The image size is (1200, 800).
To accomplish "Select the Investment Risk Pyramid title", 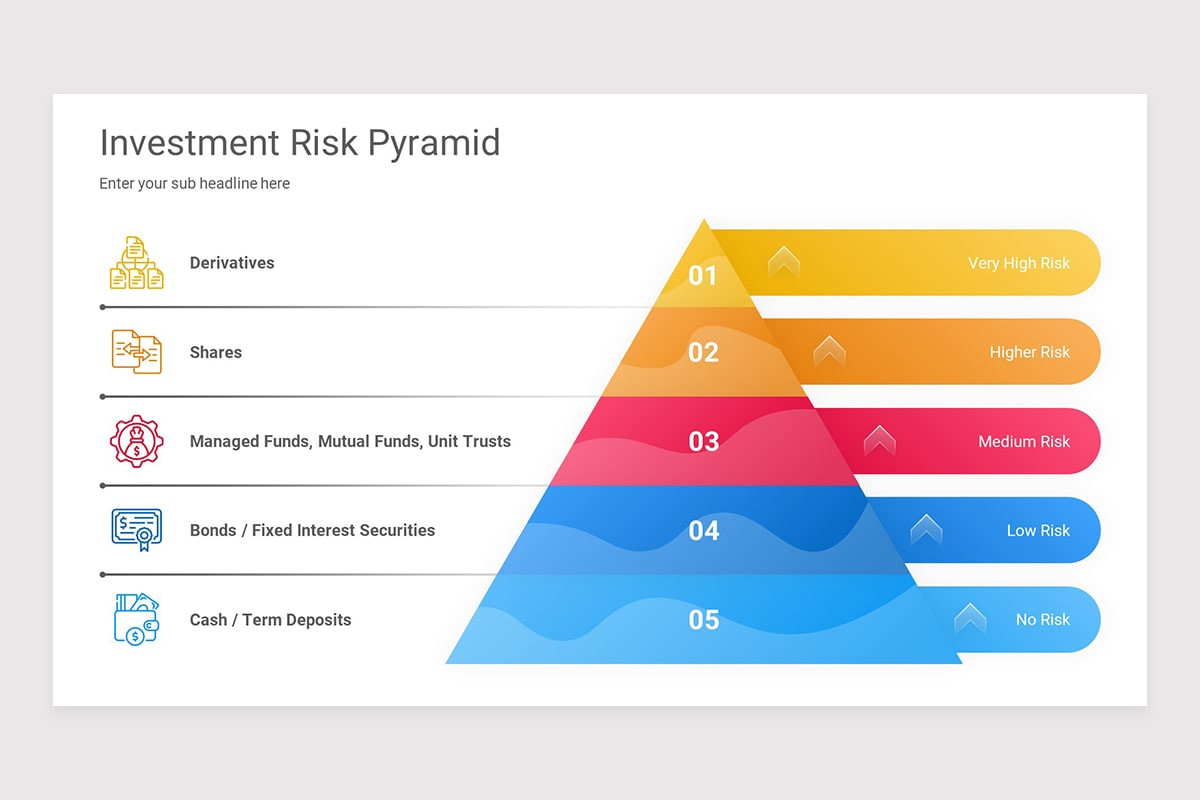I will [300, 143].
